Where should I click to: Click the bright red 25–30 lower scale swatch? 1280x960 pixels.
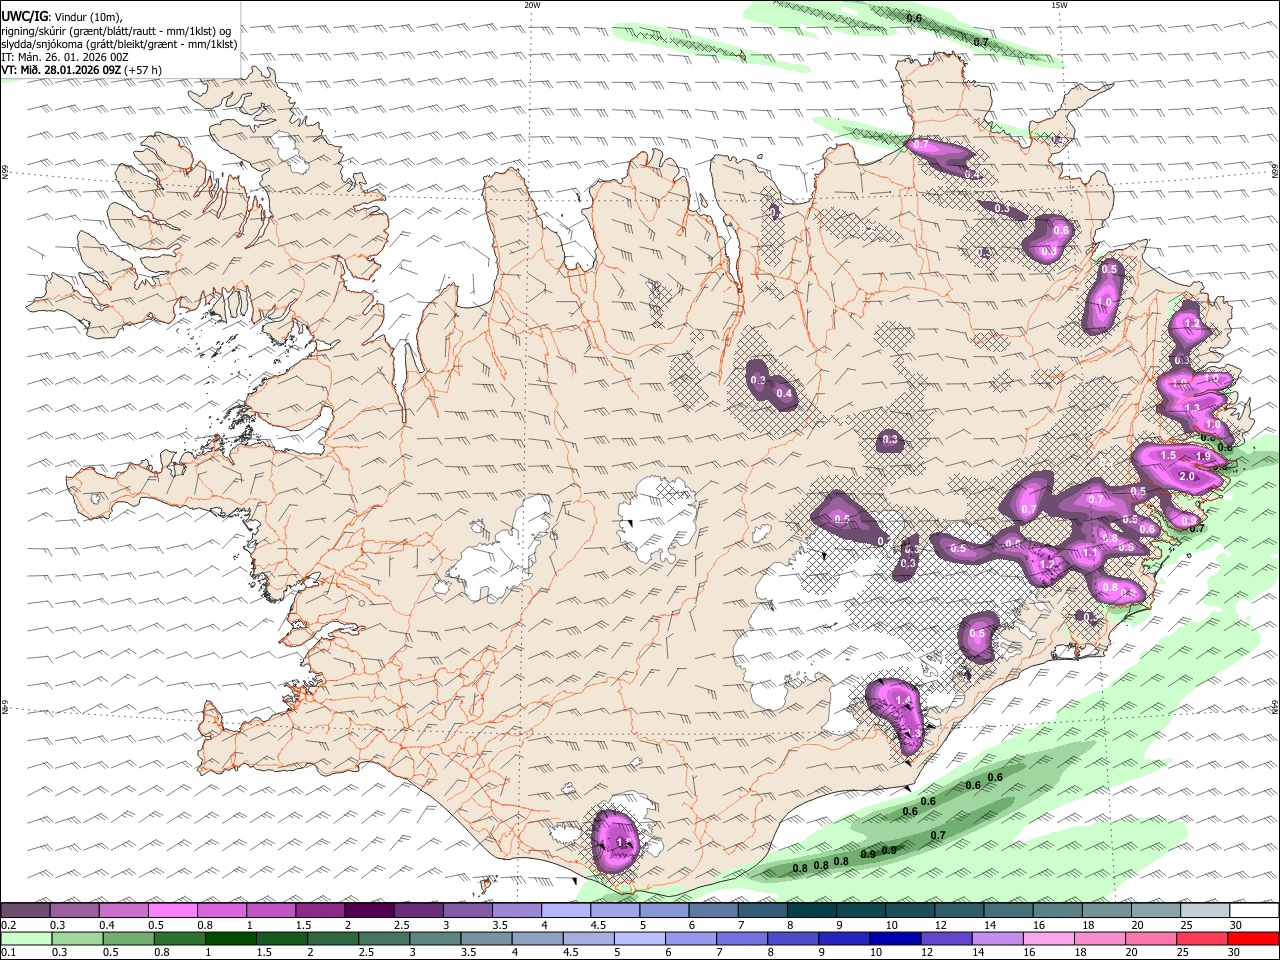coord(1203,938)
